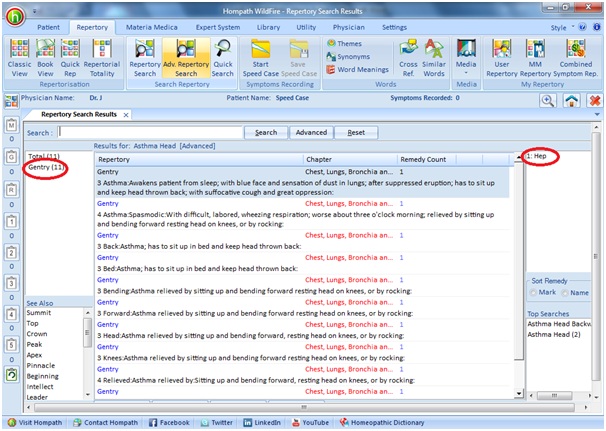The width and height of the screenshot is (606, 431).
Task: Open Media dropdown button
Action: point(466,58)
